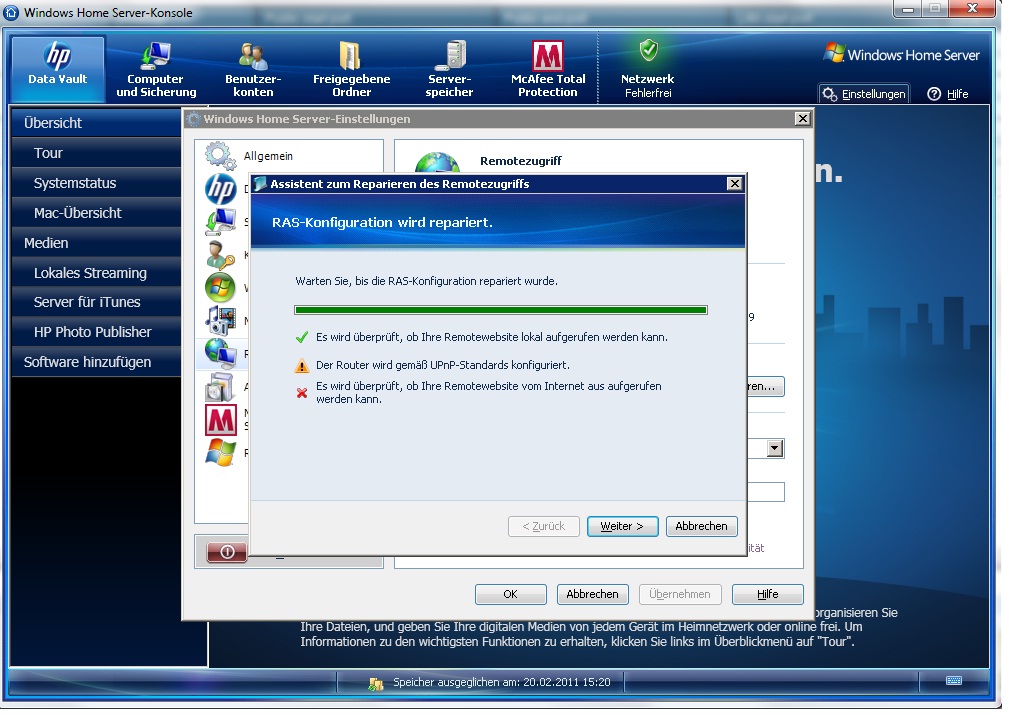Viewport: 1009px width, 717px height.
Task: Open Server für iTunes in sidebar
Action: [x=97, y=302]
